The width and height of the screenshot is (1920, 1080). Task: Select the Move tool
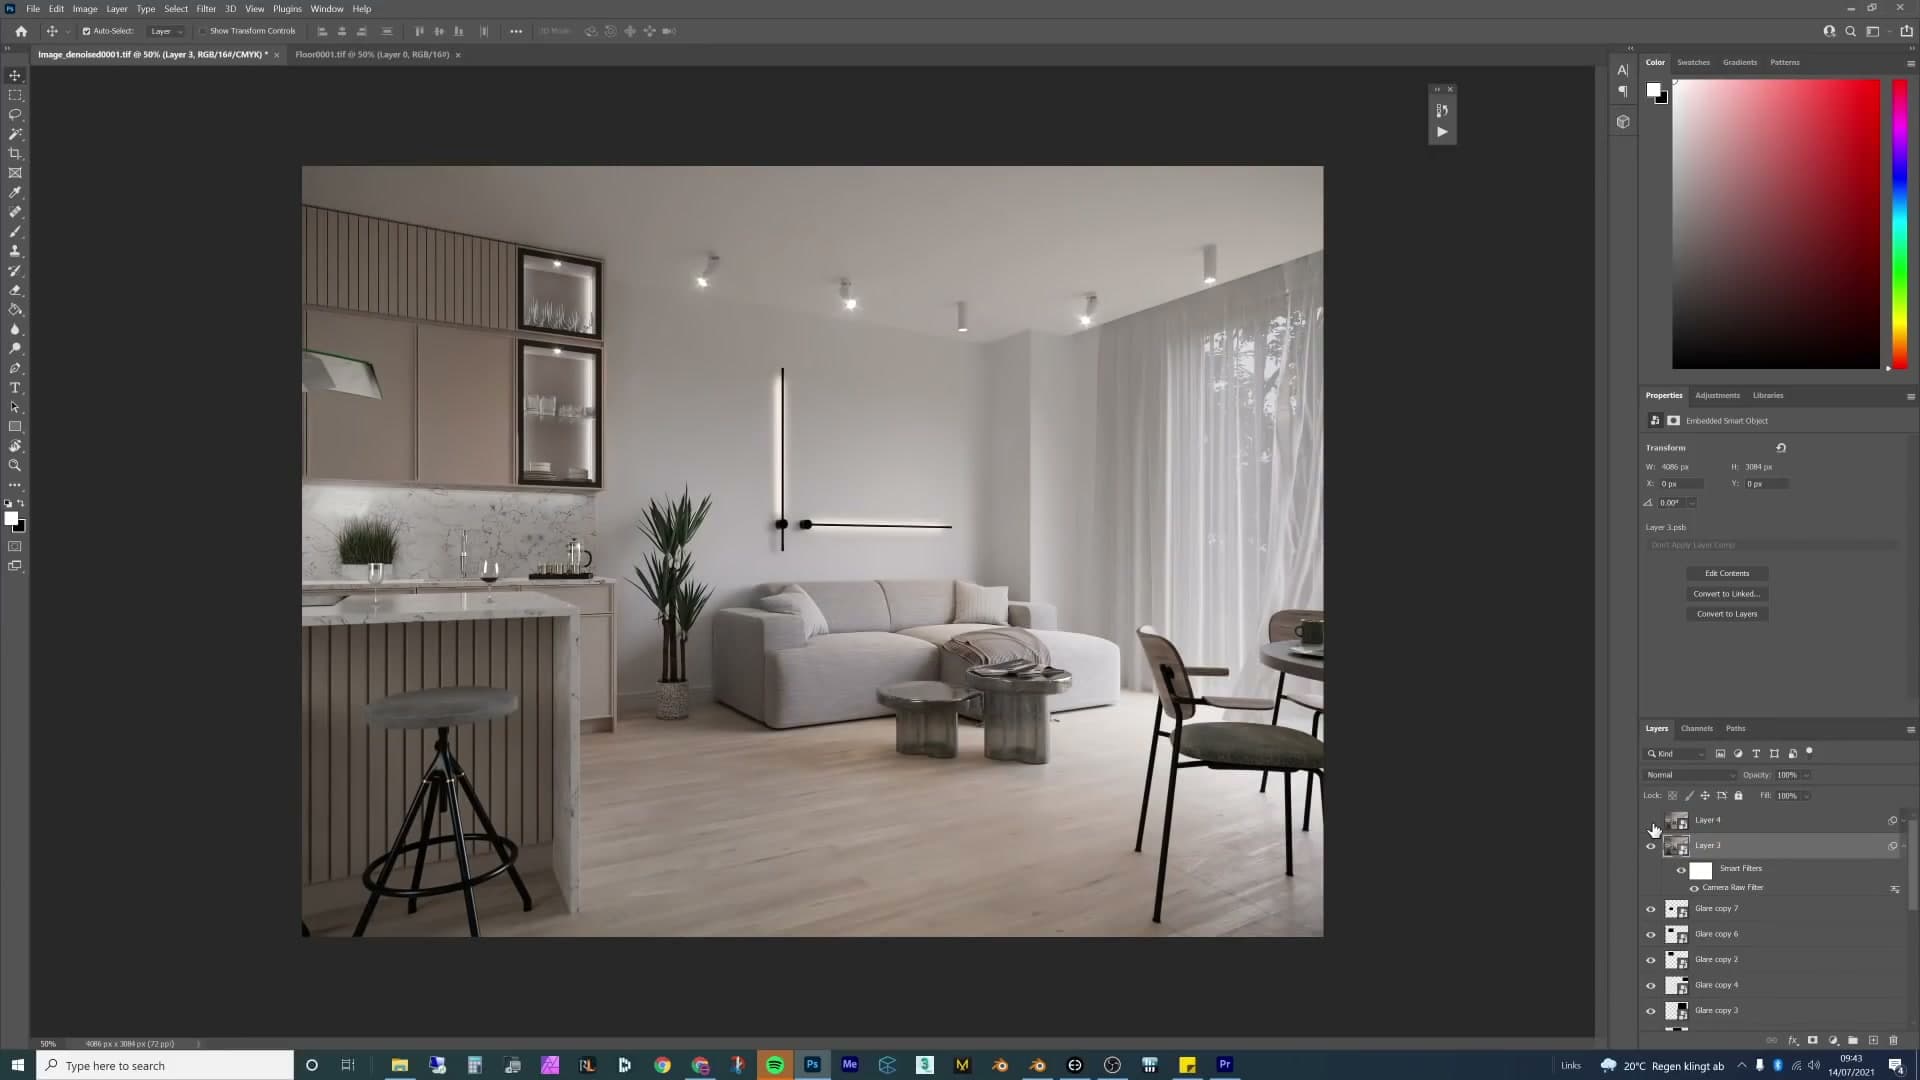point(15,76)
